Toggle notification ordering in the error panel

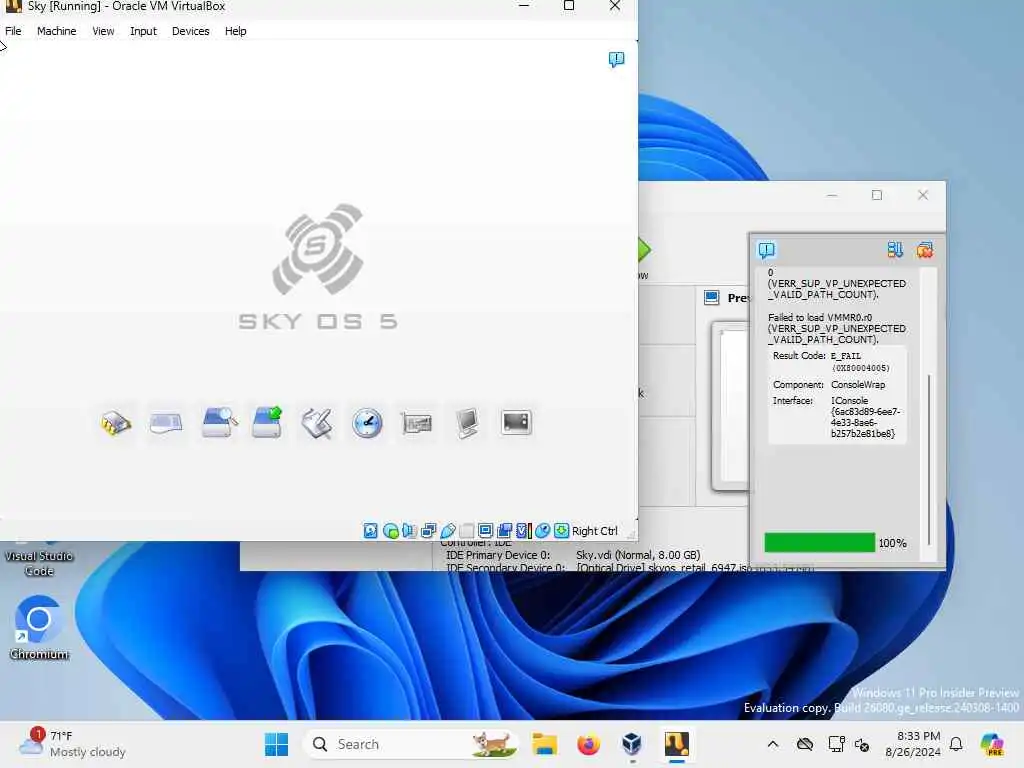click(x=895, y=250)
